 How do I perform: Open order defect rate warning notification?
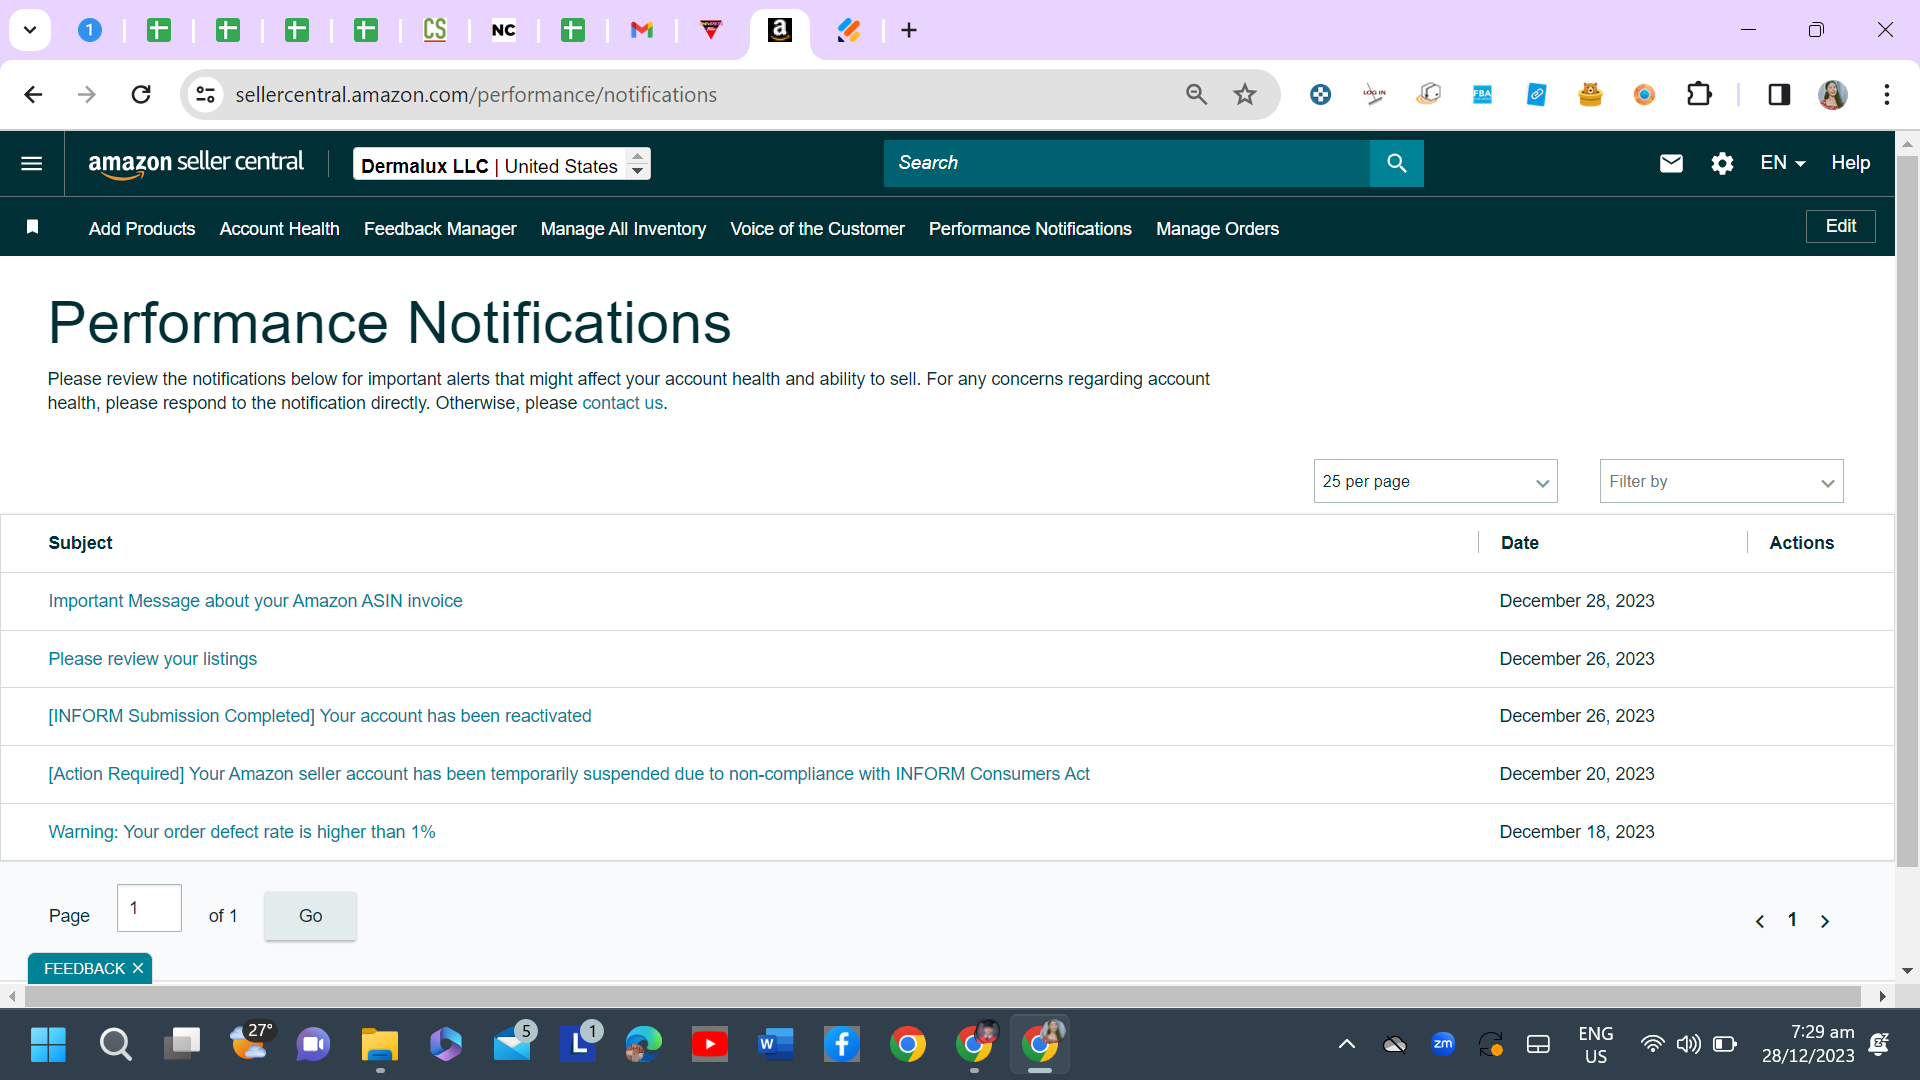pos(242,832)
